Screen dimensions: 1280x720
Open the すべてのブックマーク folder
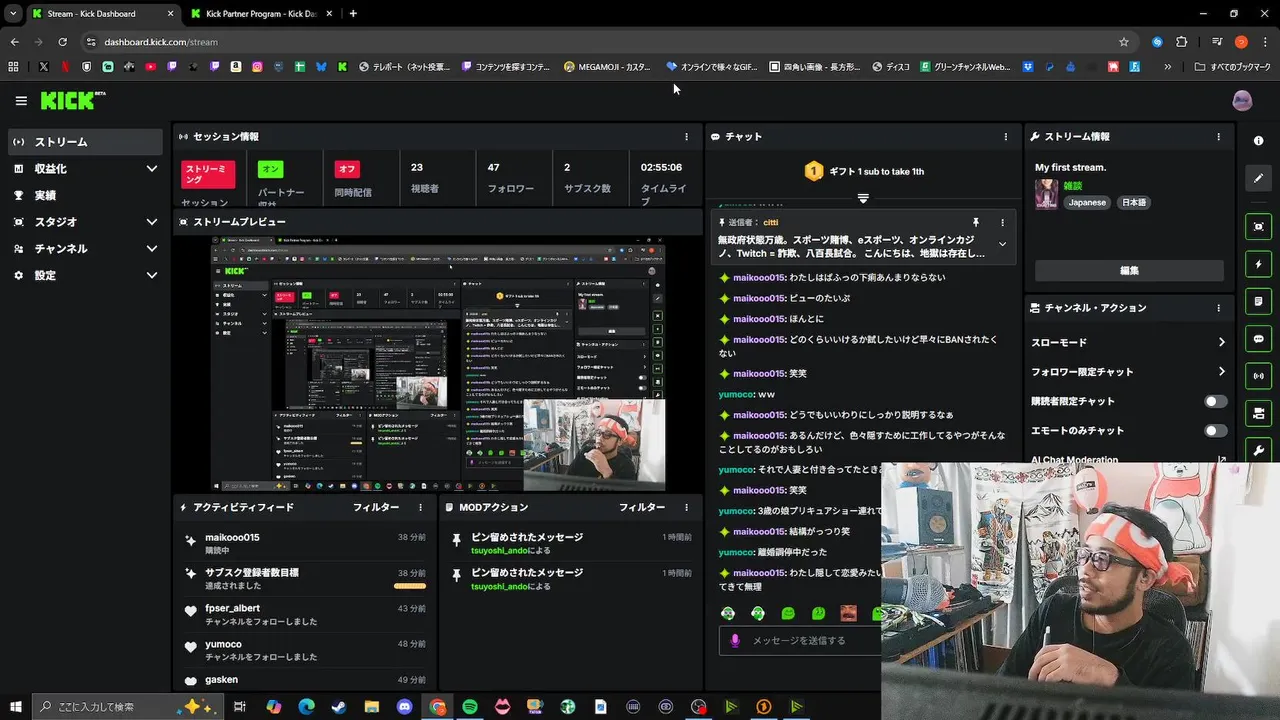click(x=1233, y=67)
